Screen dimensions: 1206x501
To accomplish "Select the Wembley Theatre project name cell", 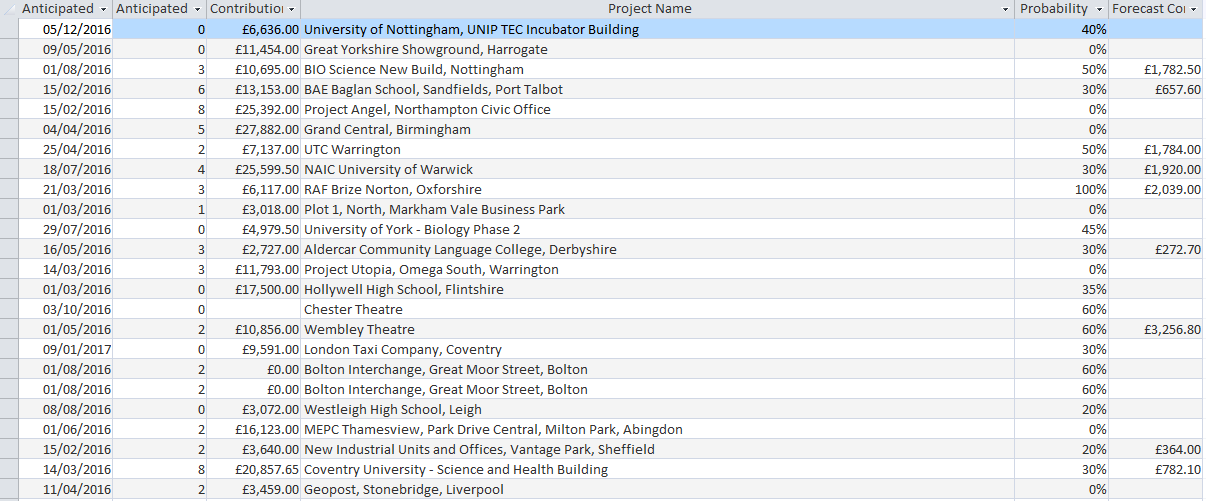I will (x=658, y=329).
